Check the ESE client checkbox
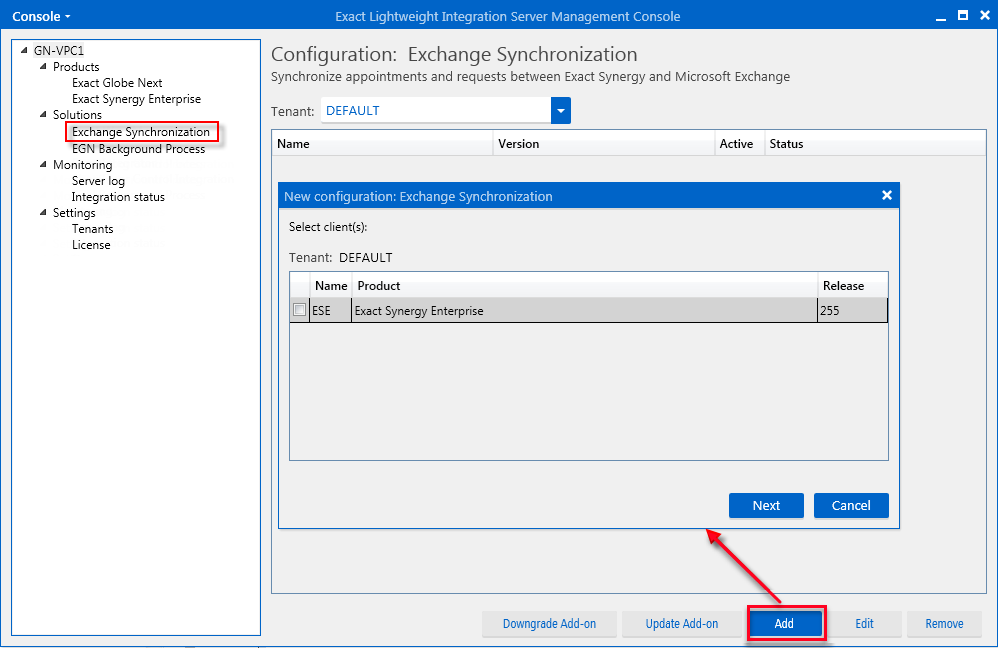The width and height of the screenshot is (998, 648). pos(299,310)
